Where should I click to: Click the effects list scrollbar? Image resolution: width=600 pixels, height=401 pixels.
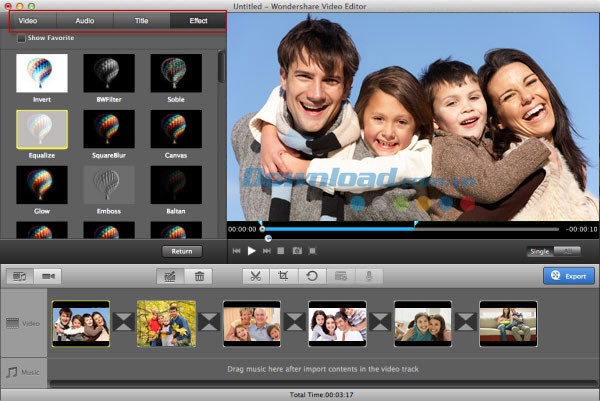click(221, 68)
